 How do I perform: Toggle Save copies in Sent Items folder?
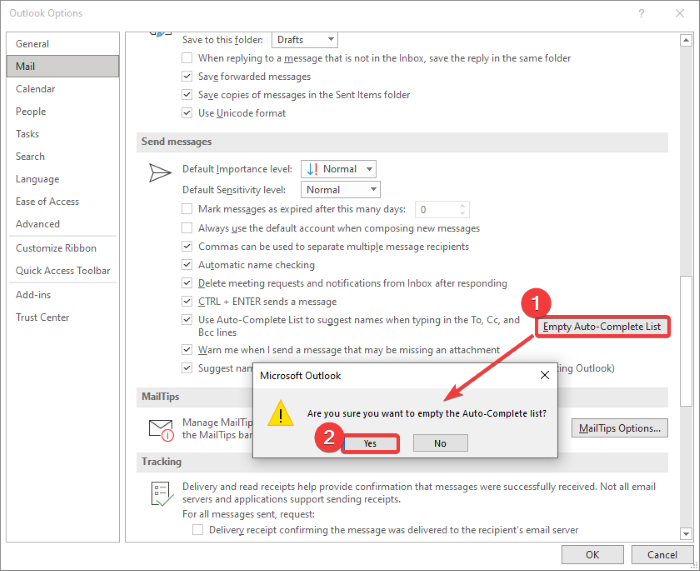(x=187, y=94)
